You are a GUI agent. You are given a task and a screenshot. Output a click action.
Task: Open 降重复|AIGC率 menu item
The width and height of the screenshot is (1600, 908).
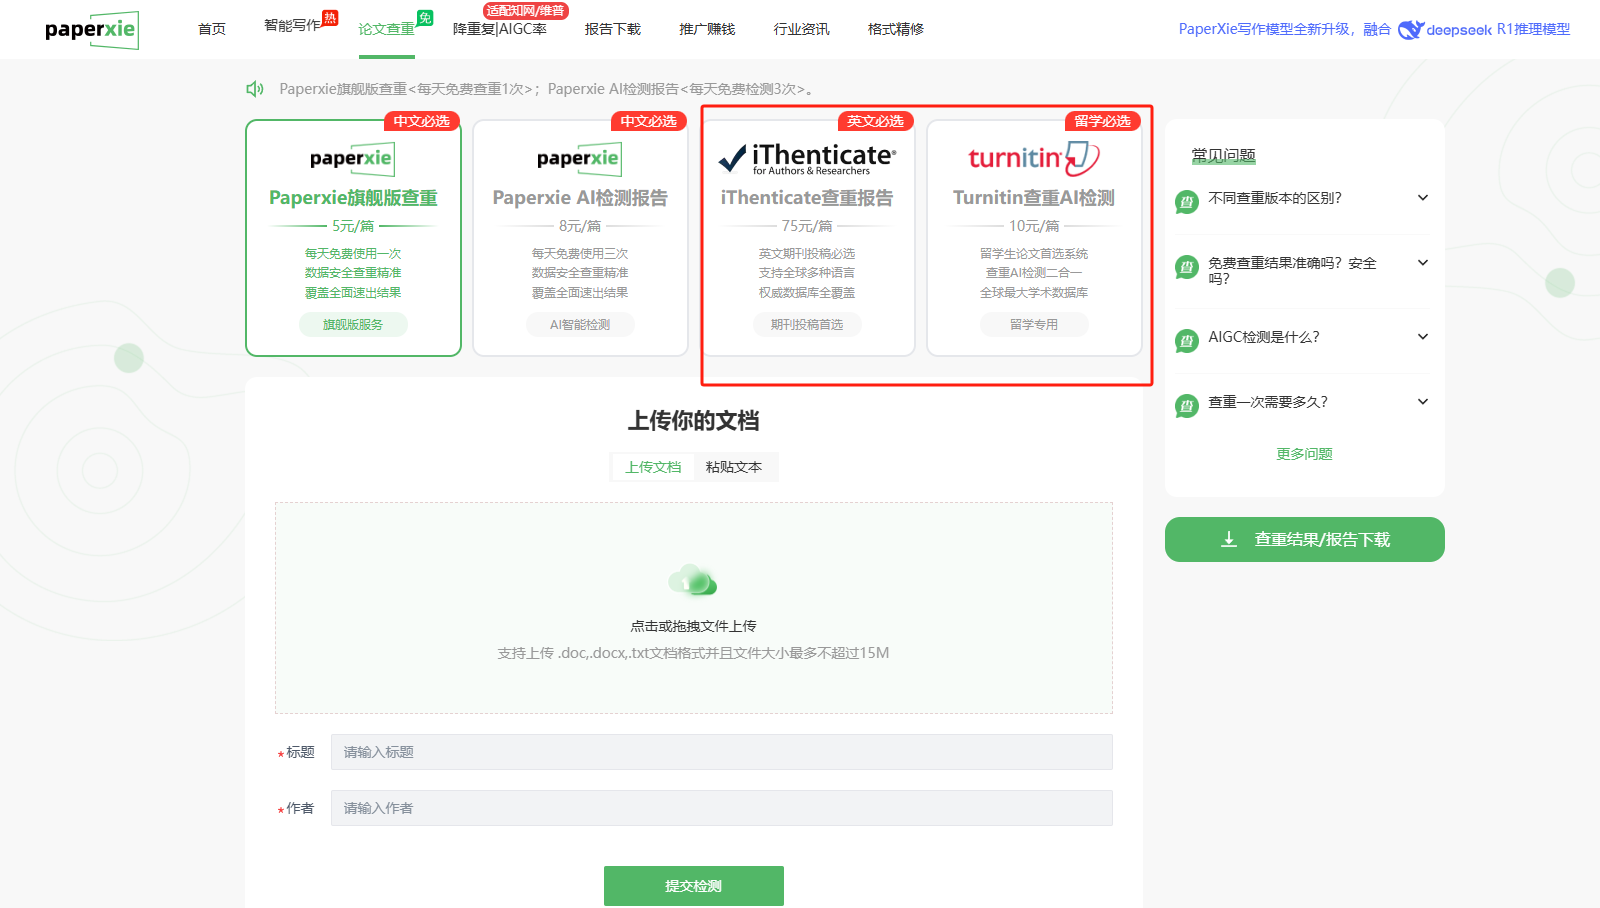pyautogui.click(x=500, y=29)
